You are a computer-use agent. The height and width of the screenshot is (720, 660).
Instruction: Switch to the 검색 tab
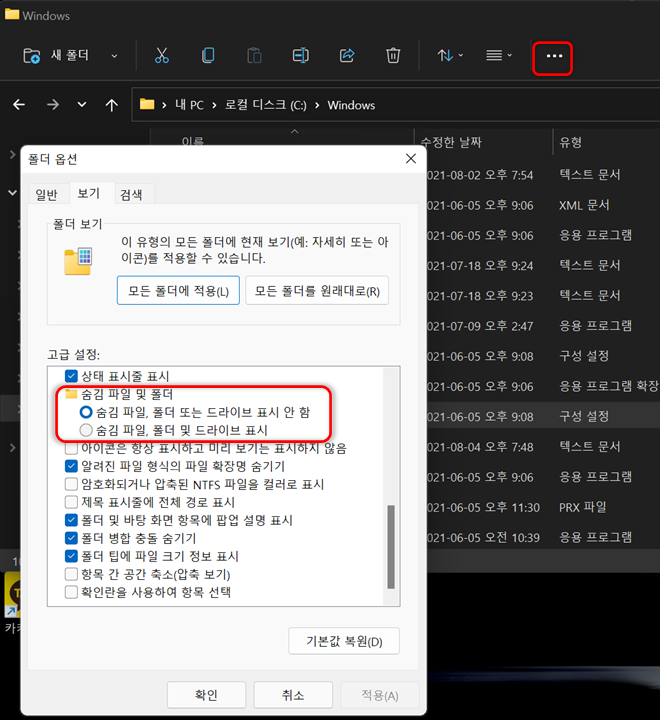[x=131, y=195]
